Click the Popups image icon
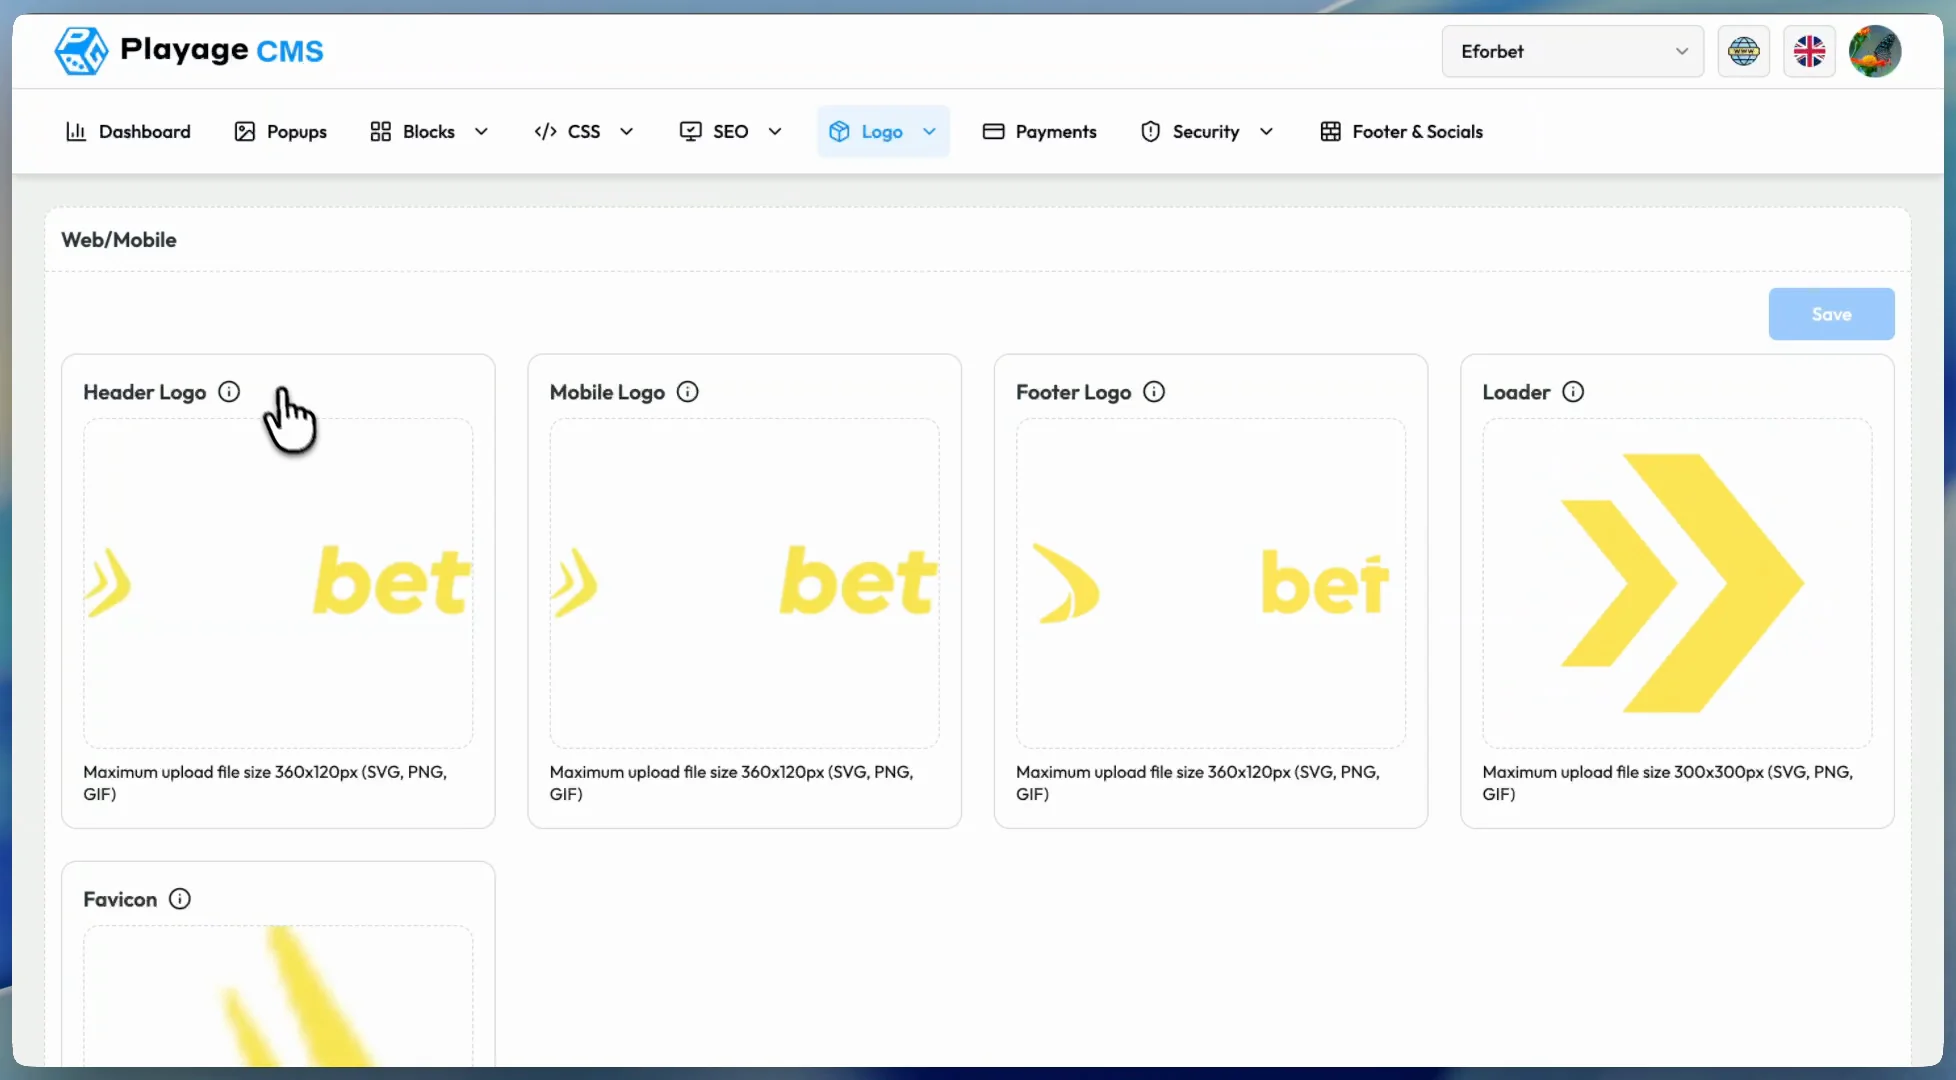The image size is (1956, 1080). click(244, 132)
